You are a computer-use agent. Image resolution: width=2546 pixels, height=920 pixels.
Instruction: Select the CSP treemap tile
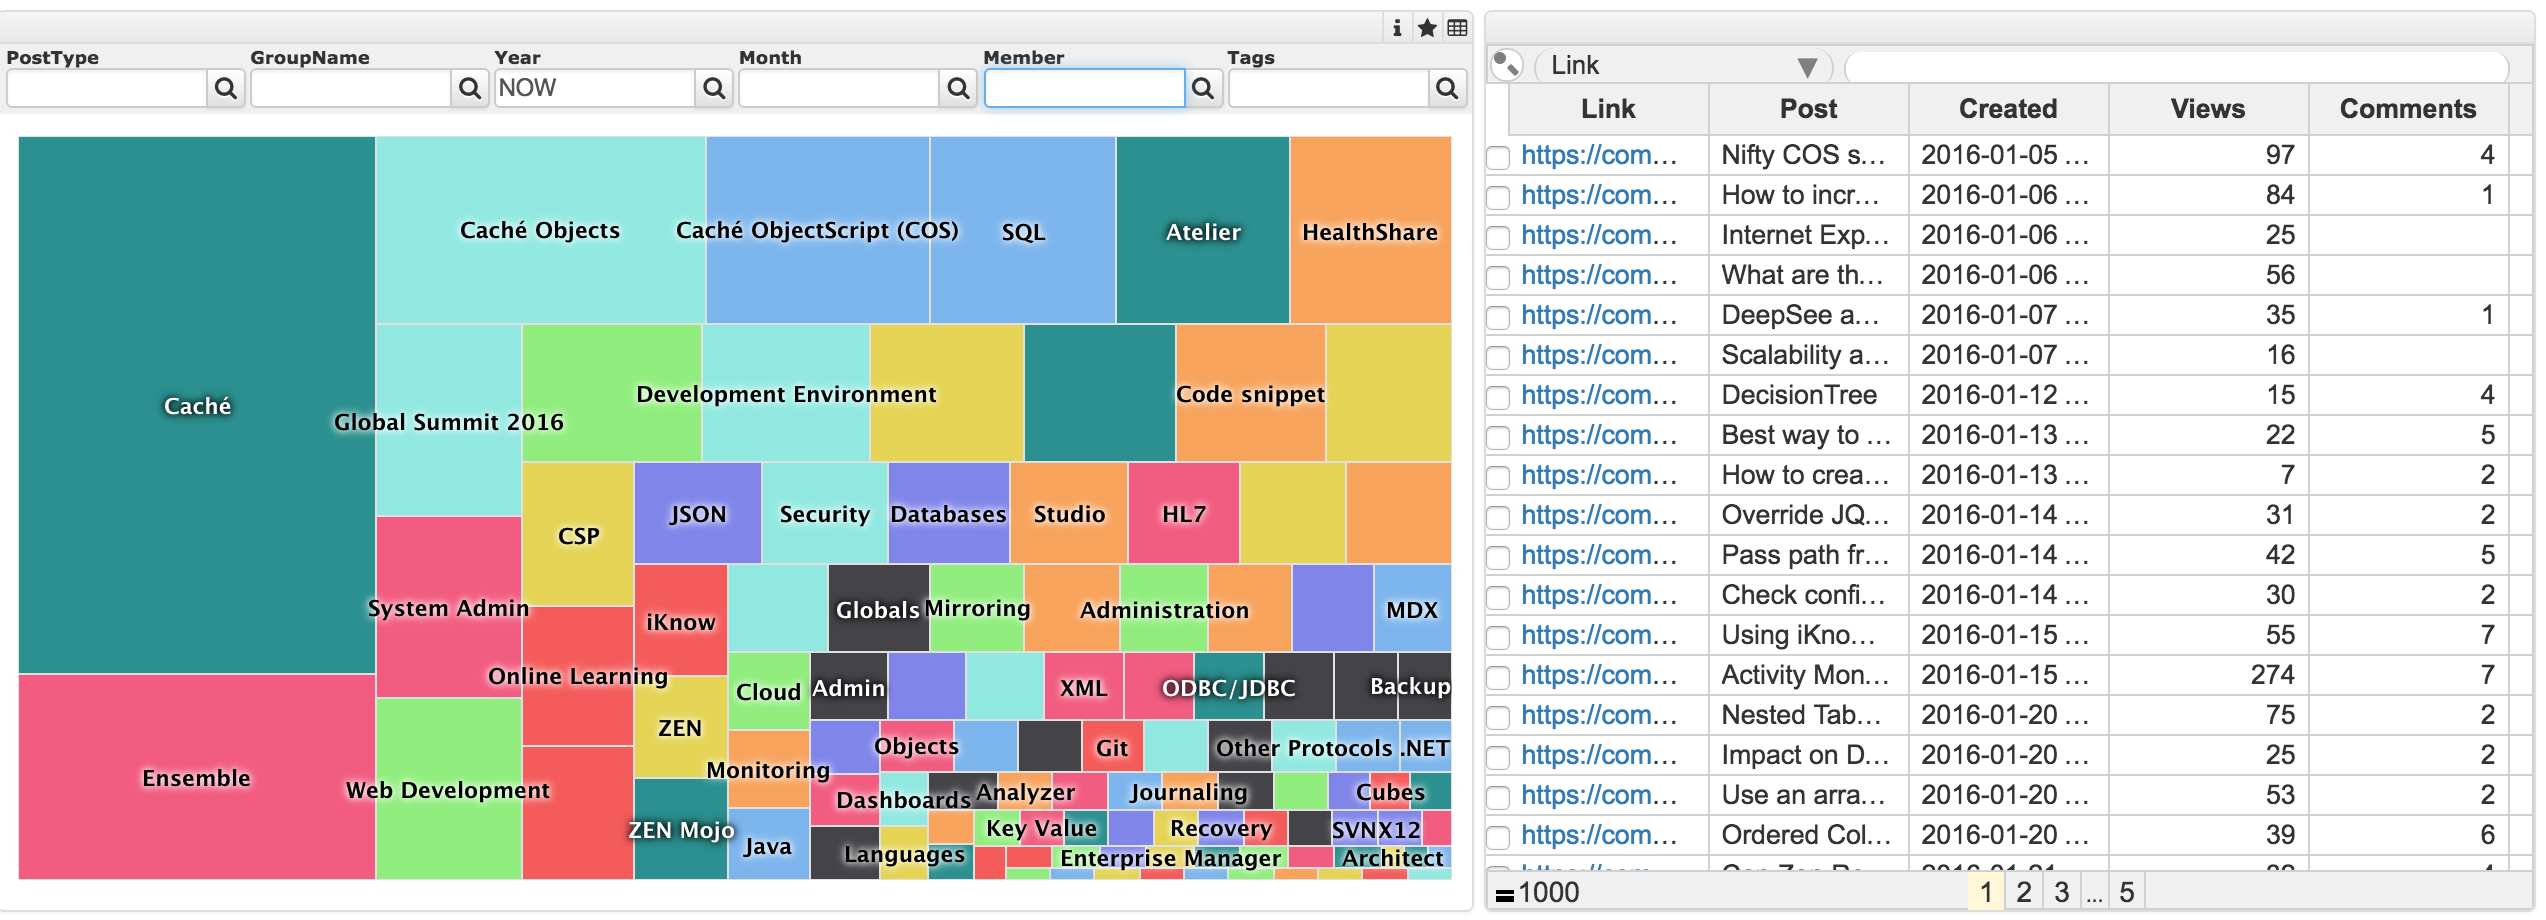[578, 534]
